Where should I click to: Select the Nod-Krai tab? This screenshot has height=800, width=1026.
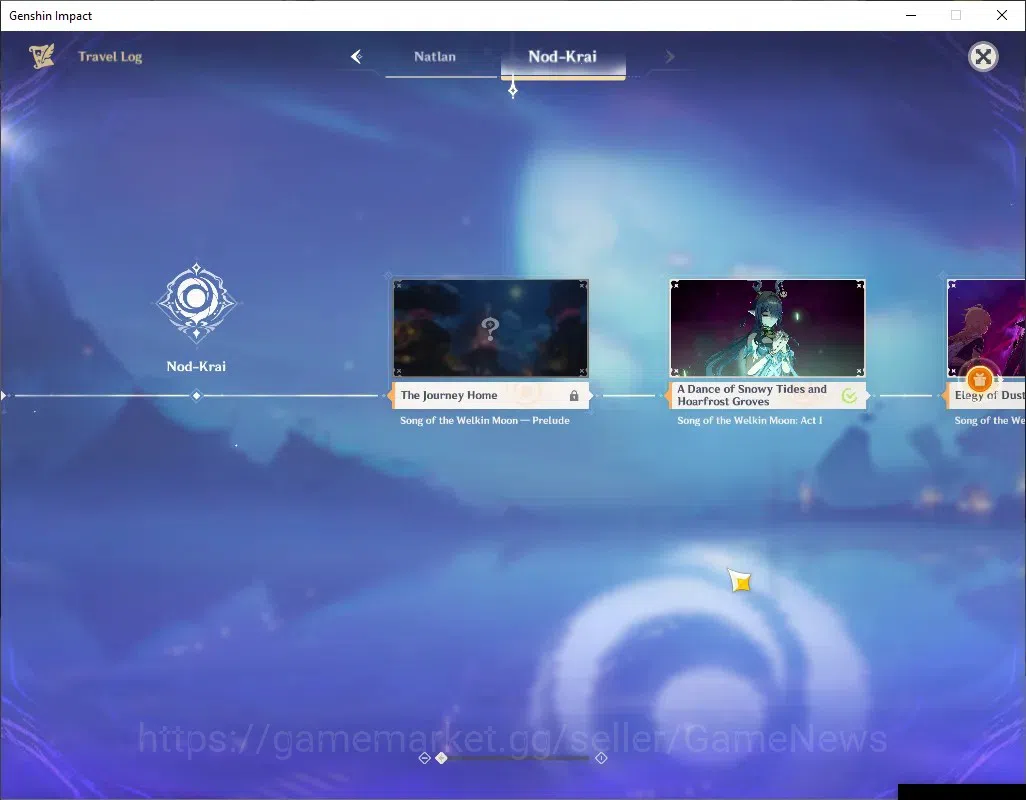(563, 57)
